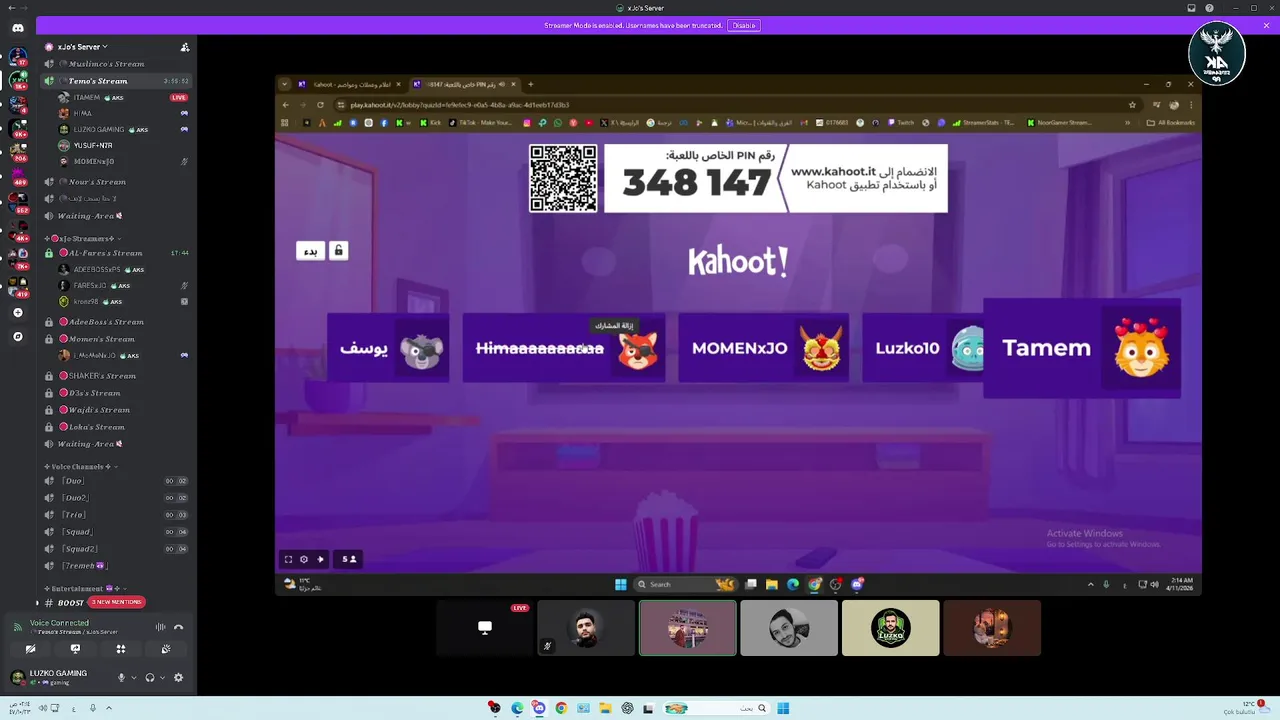
Task: Disable Streamer Mode from the notice bar
Action: (743, 25)
